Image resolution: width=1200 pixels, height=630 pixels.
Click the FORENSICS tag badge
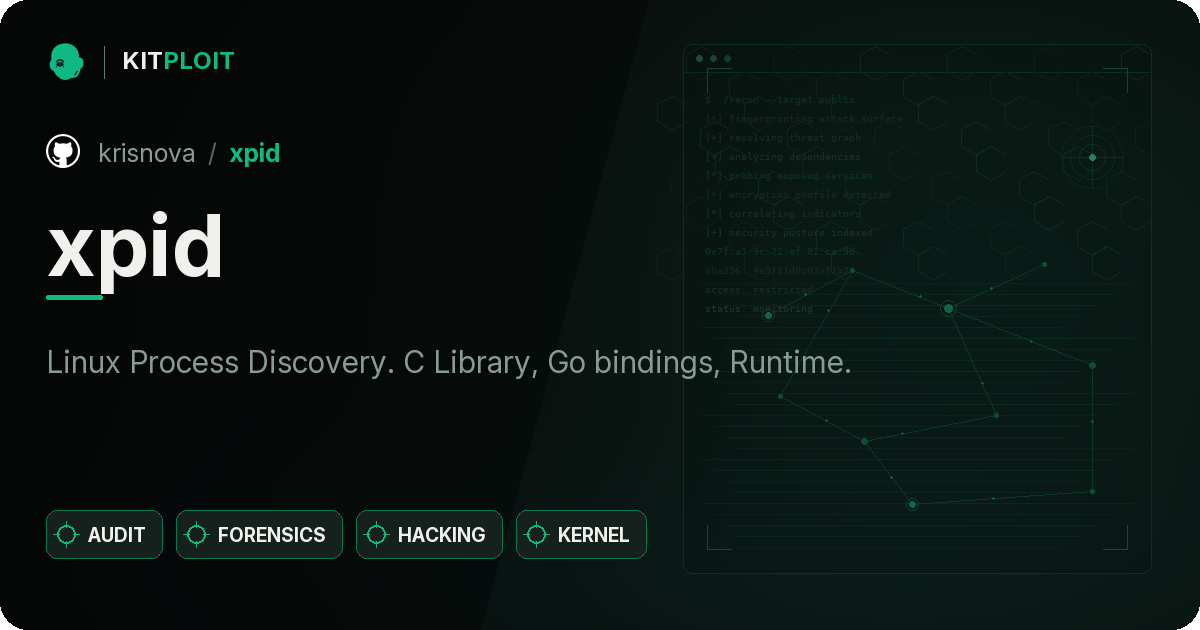[x=259, y=535]
